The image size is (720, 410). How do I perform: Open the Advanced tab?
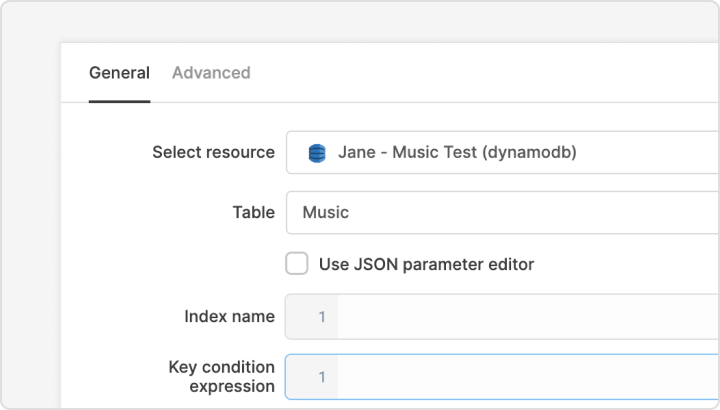tap(211, 73)
